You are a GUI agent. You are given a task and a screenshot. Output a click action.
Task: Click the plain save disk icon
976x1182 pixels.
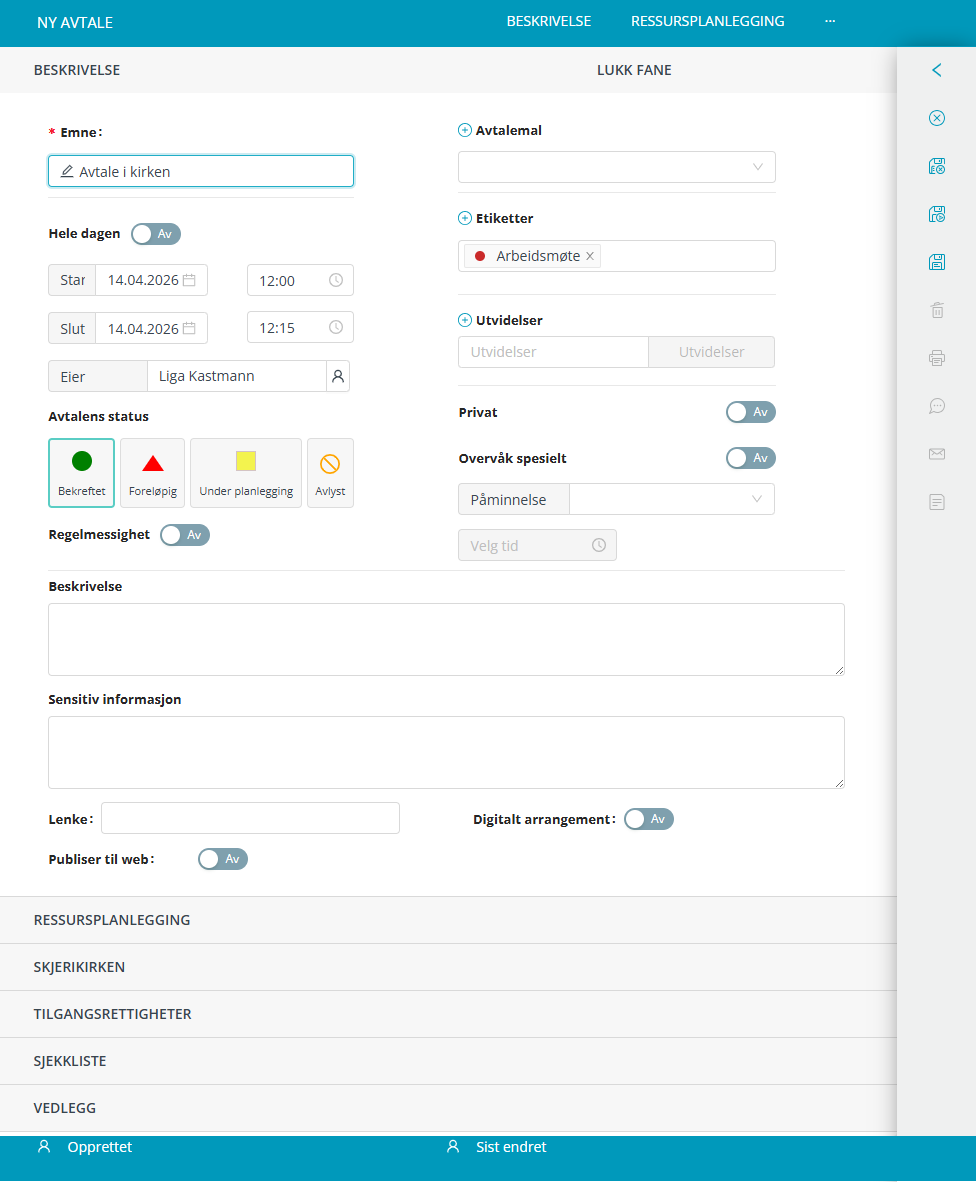[x=937, y=262]
